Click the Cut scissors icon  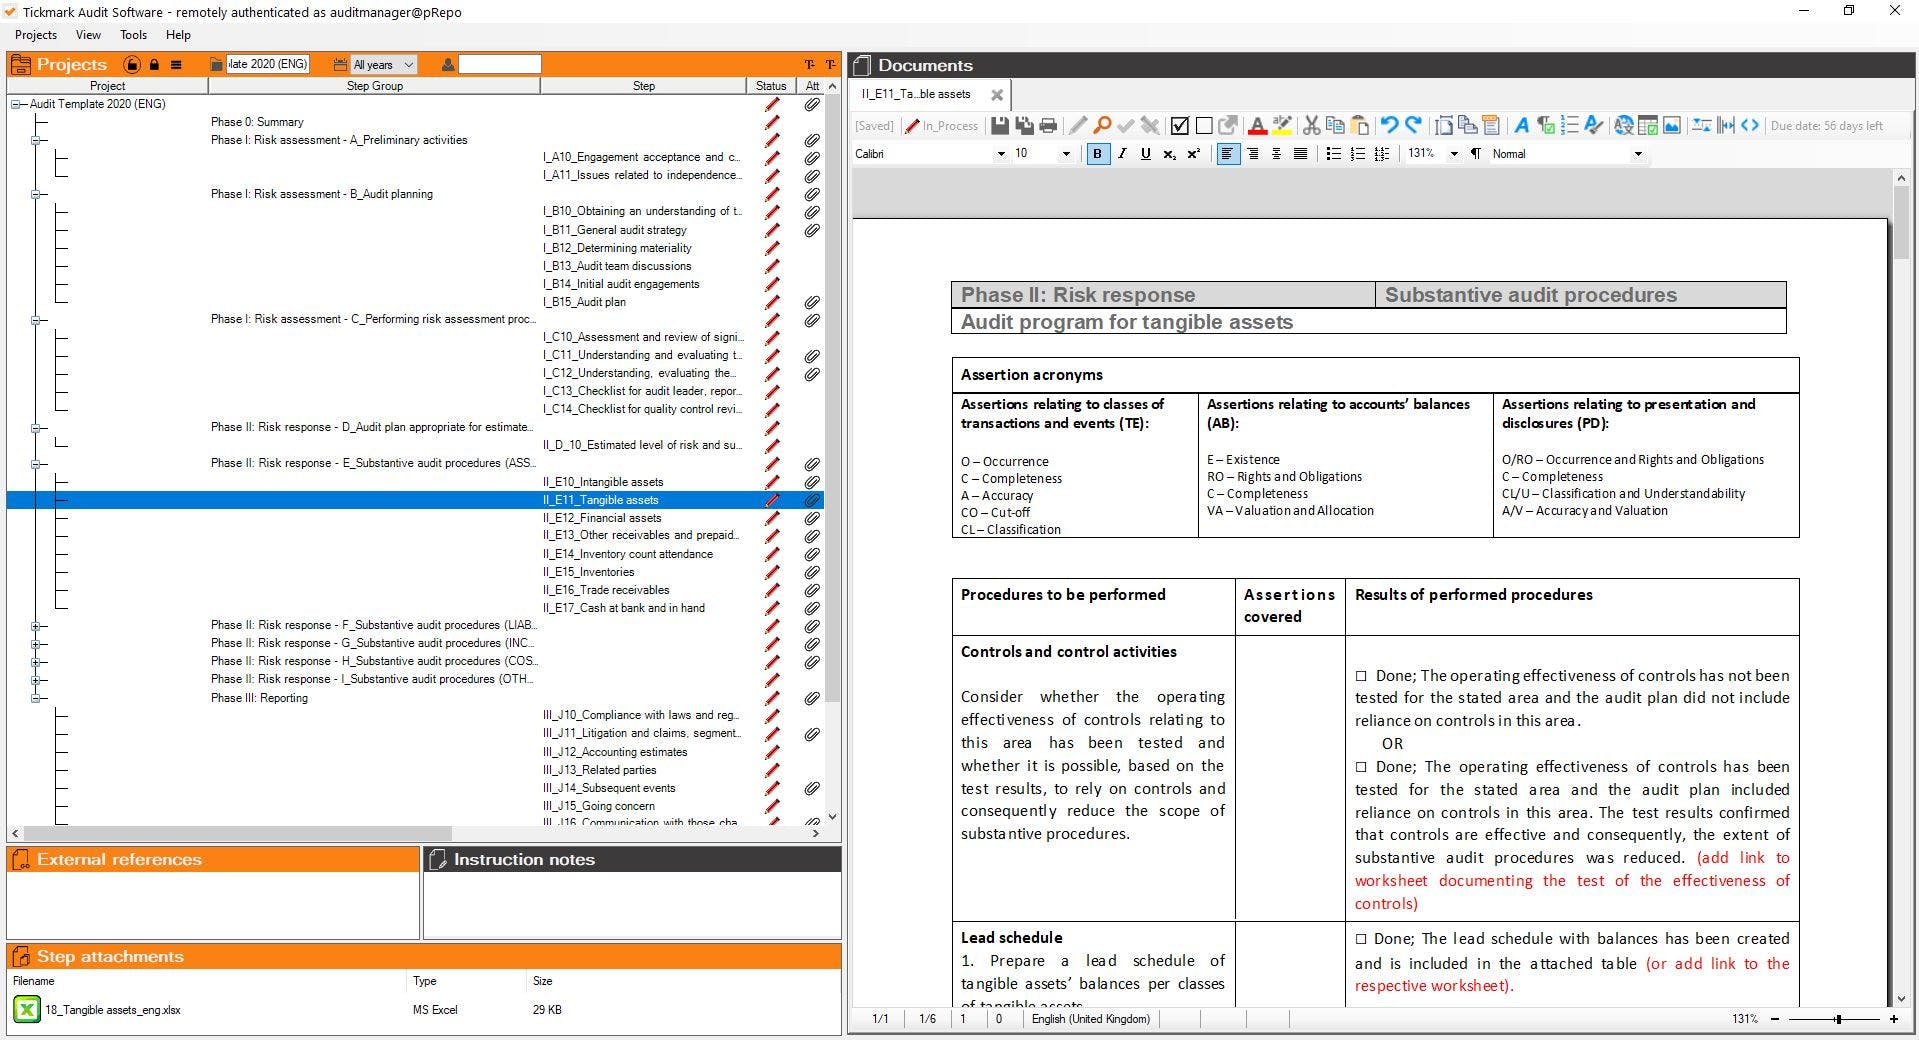tap(1310, 126)
